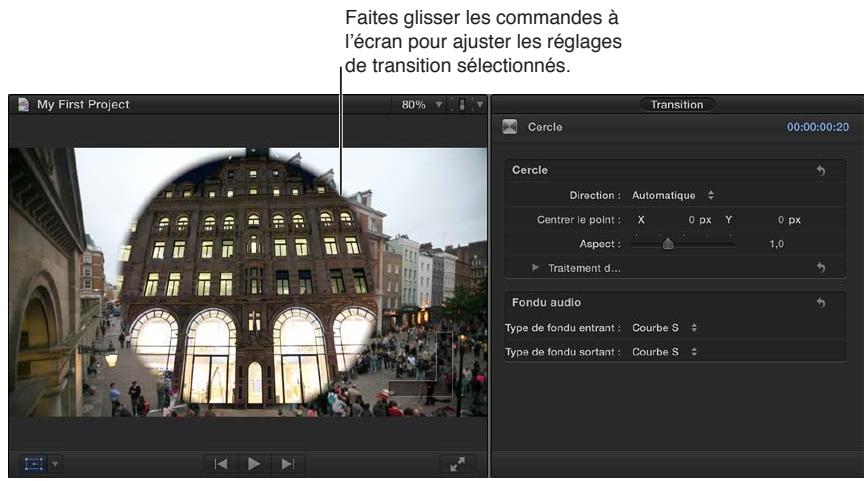This screenshot has width=867, height=481.
Task: Open Type de fondu sortant popup
Action: pyautogui.click(x=664, y=352)
